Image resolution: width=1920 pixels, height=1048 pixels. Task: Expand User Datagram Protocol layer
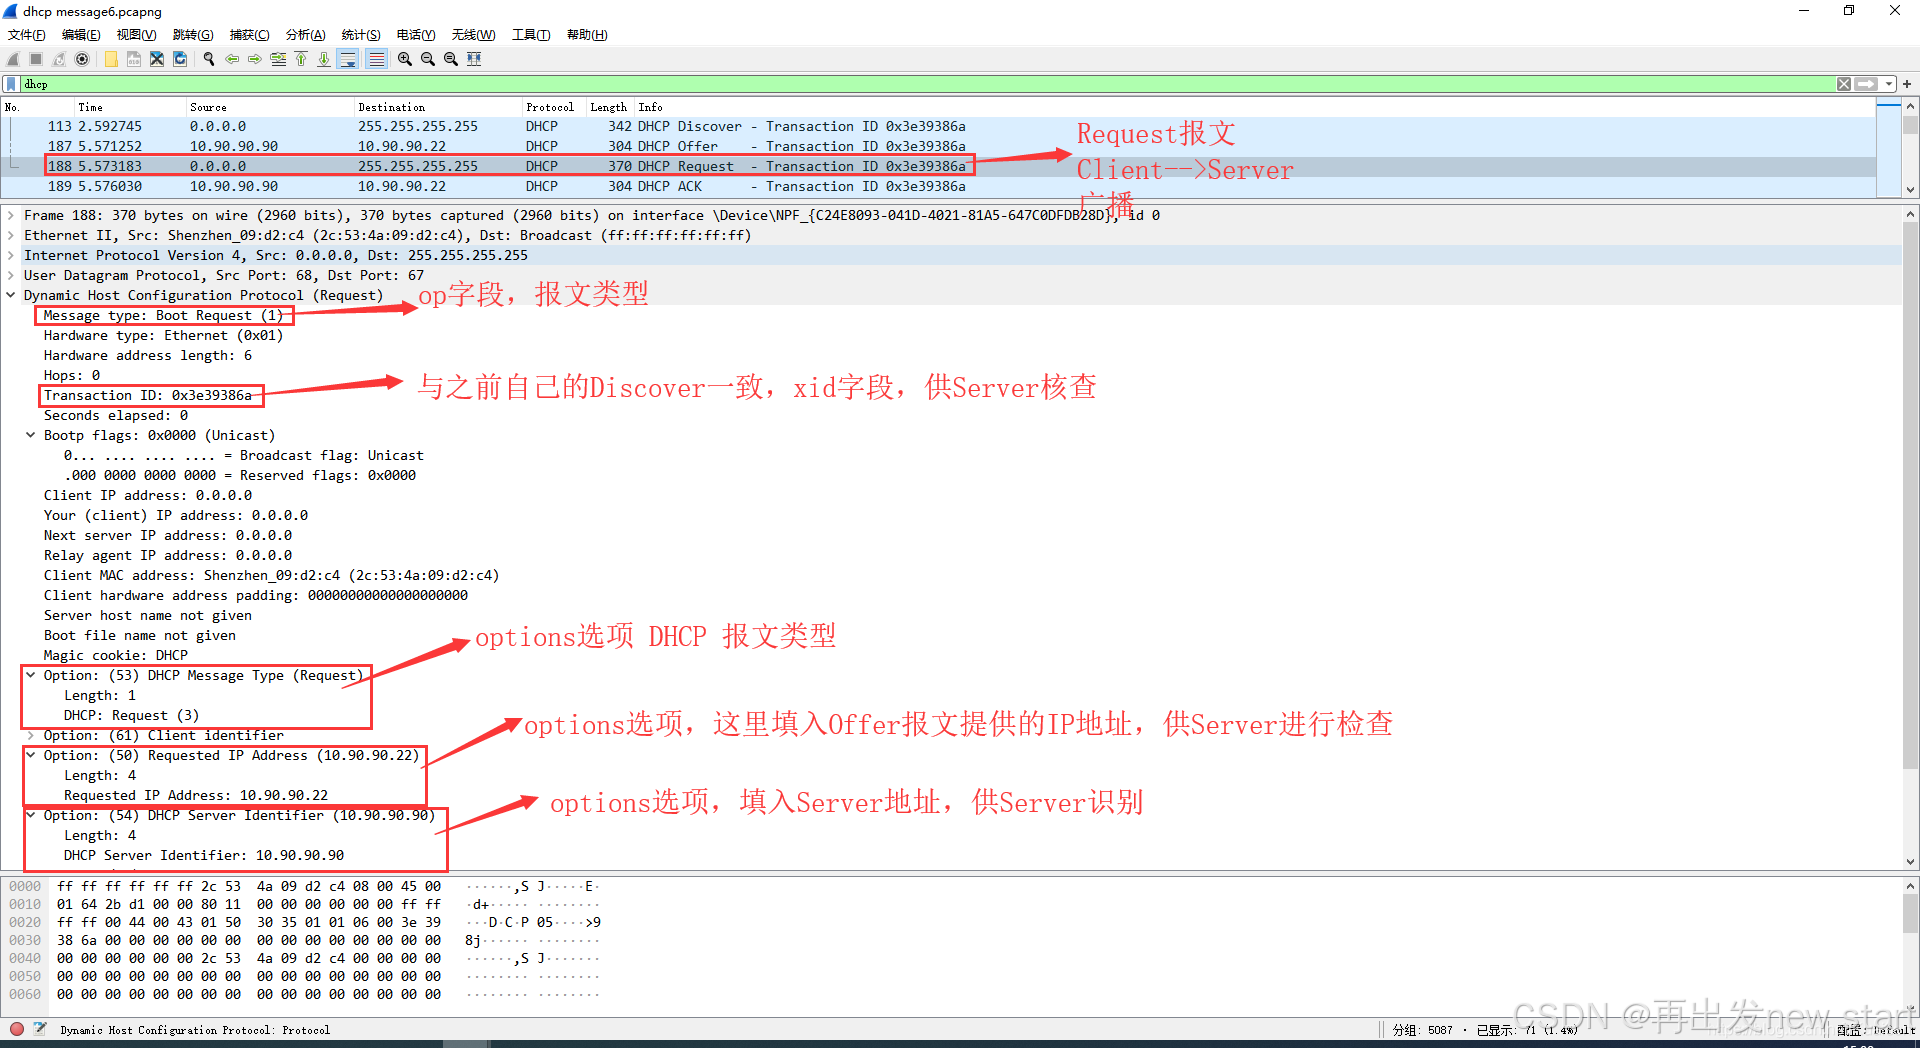[11, 275]
